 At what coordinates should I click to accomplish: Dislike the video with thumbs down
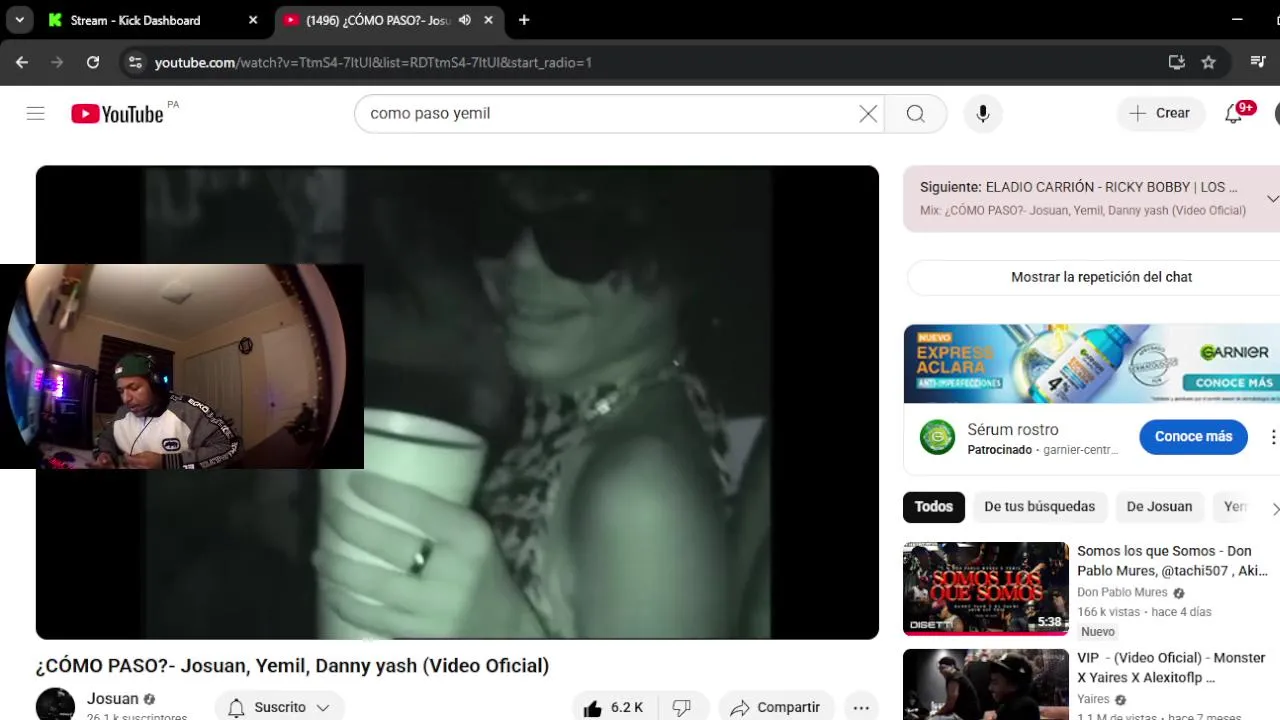682,707
